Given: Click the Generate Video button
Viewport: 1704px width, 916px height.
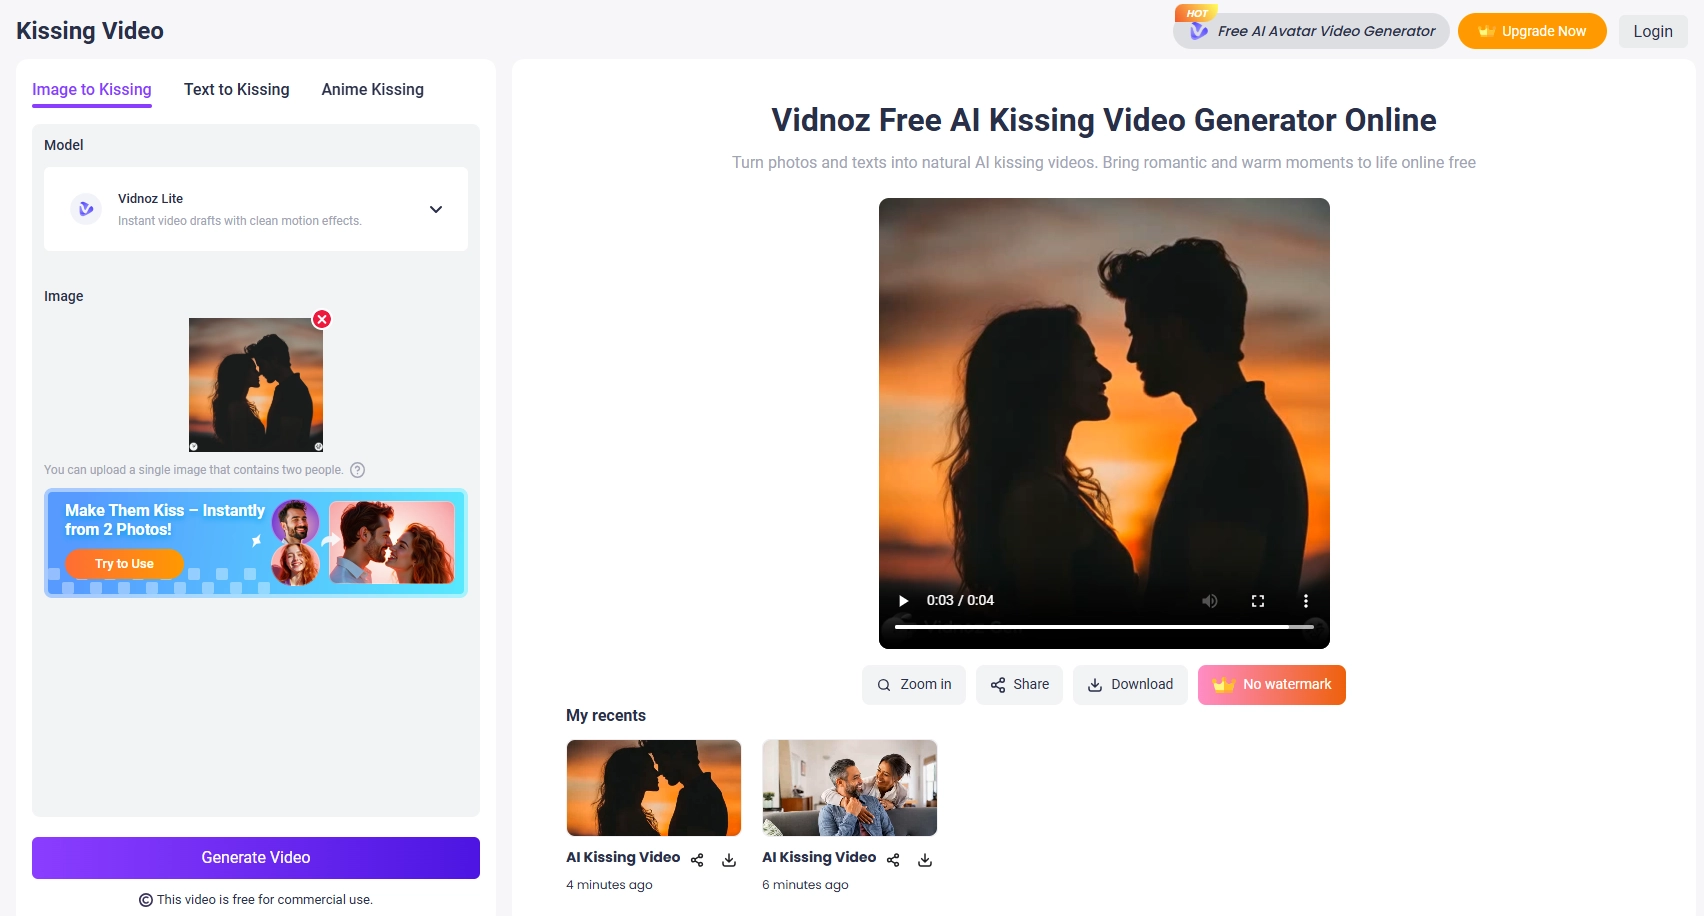Looking at the screenshot, I should (x=255, y=857).
